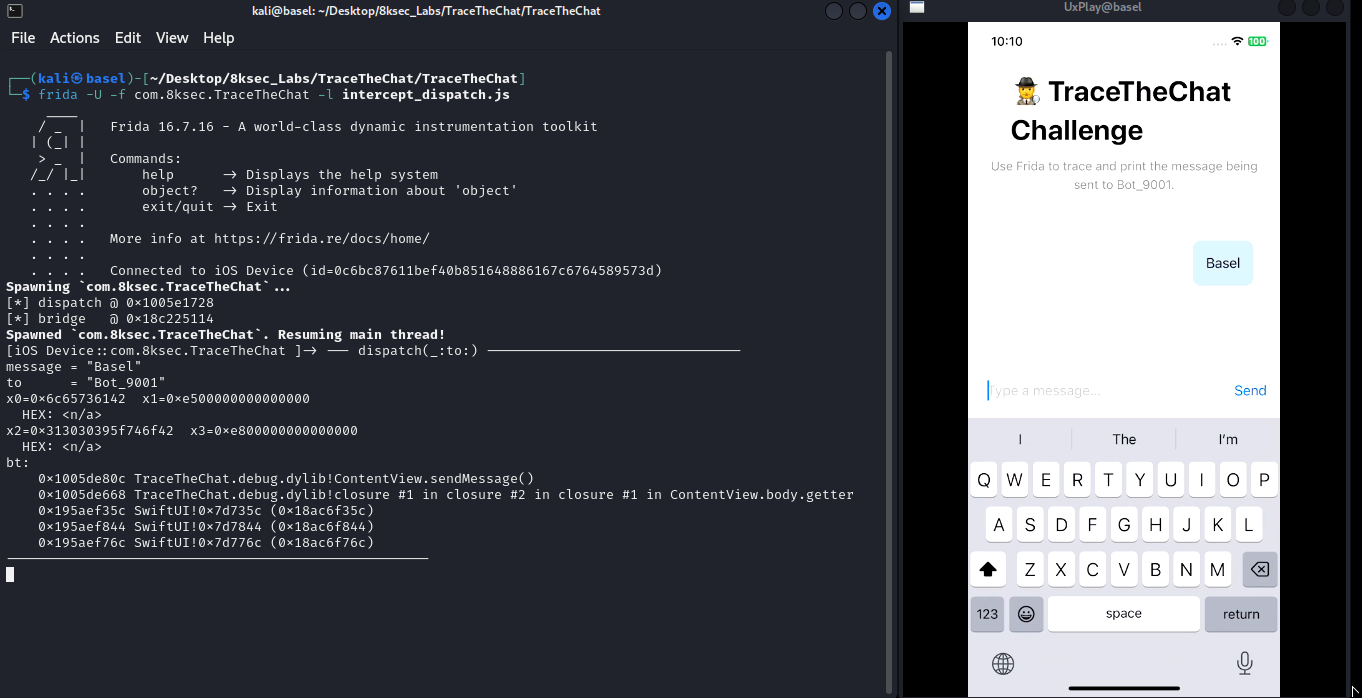
Task: Tap the Y key
Action: (x=1139, y=480)
